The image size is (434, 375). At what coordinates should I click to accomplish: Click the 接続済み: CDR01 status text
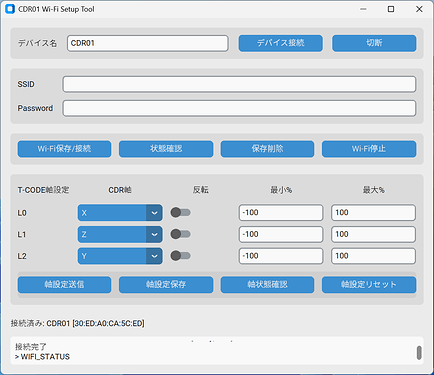pos(77,323)
